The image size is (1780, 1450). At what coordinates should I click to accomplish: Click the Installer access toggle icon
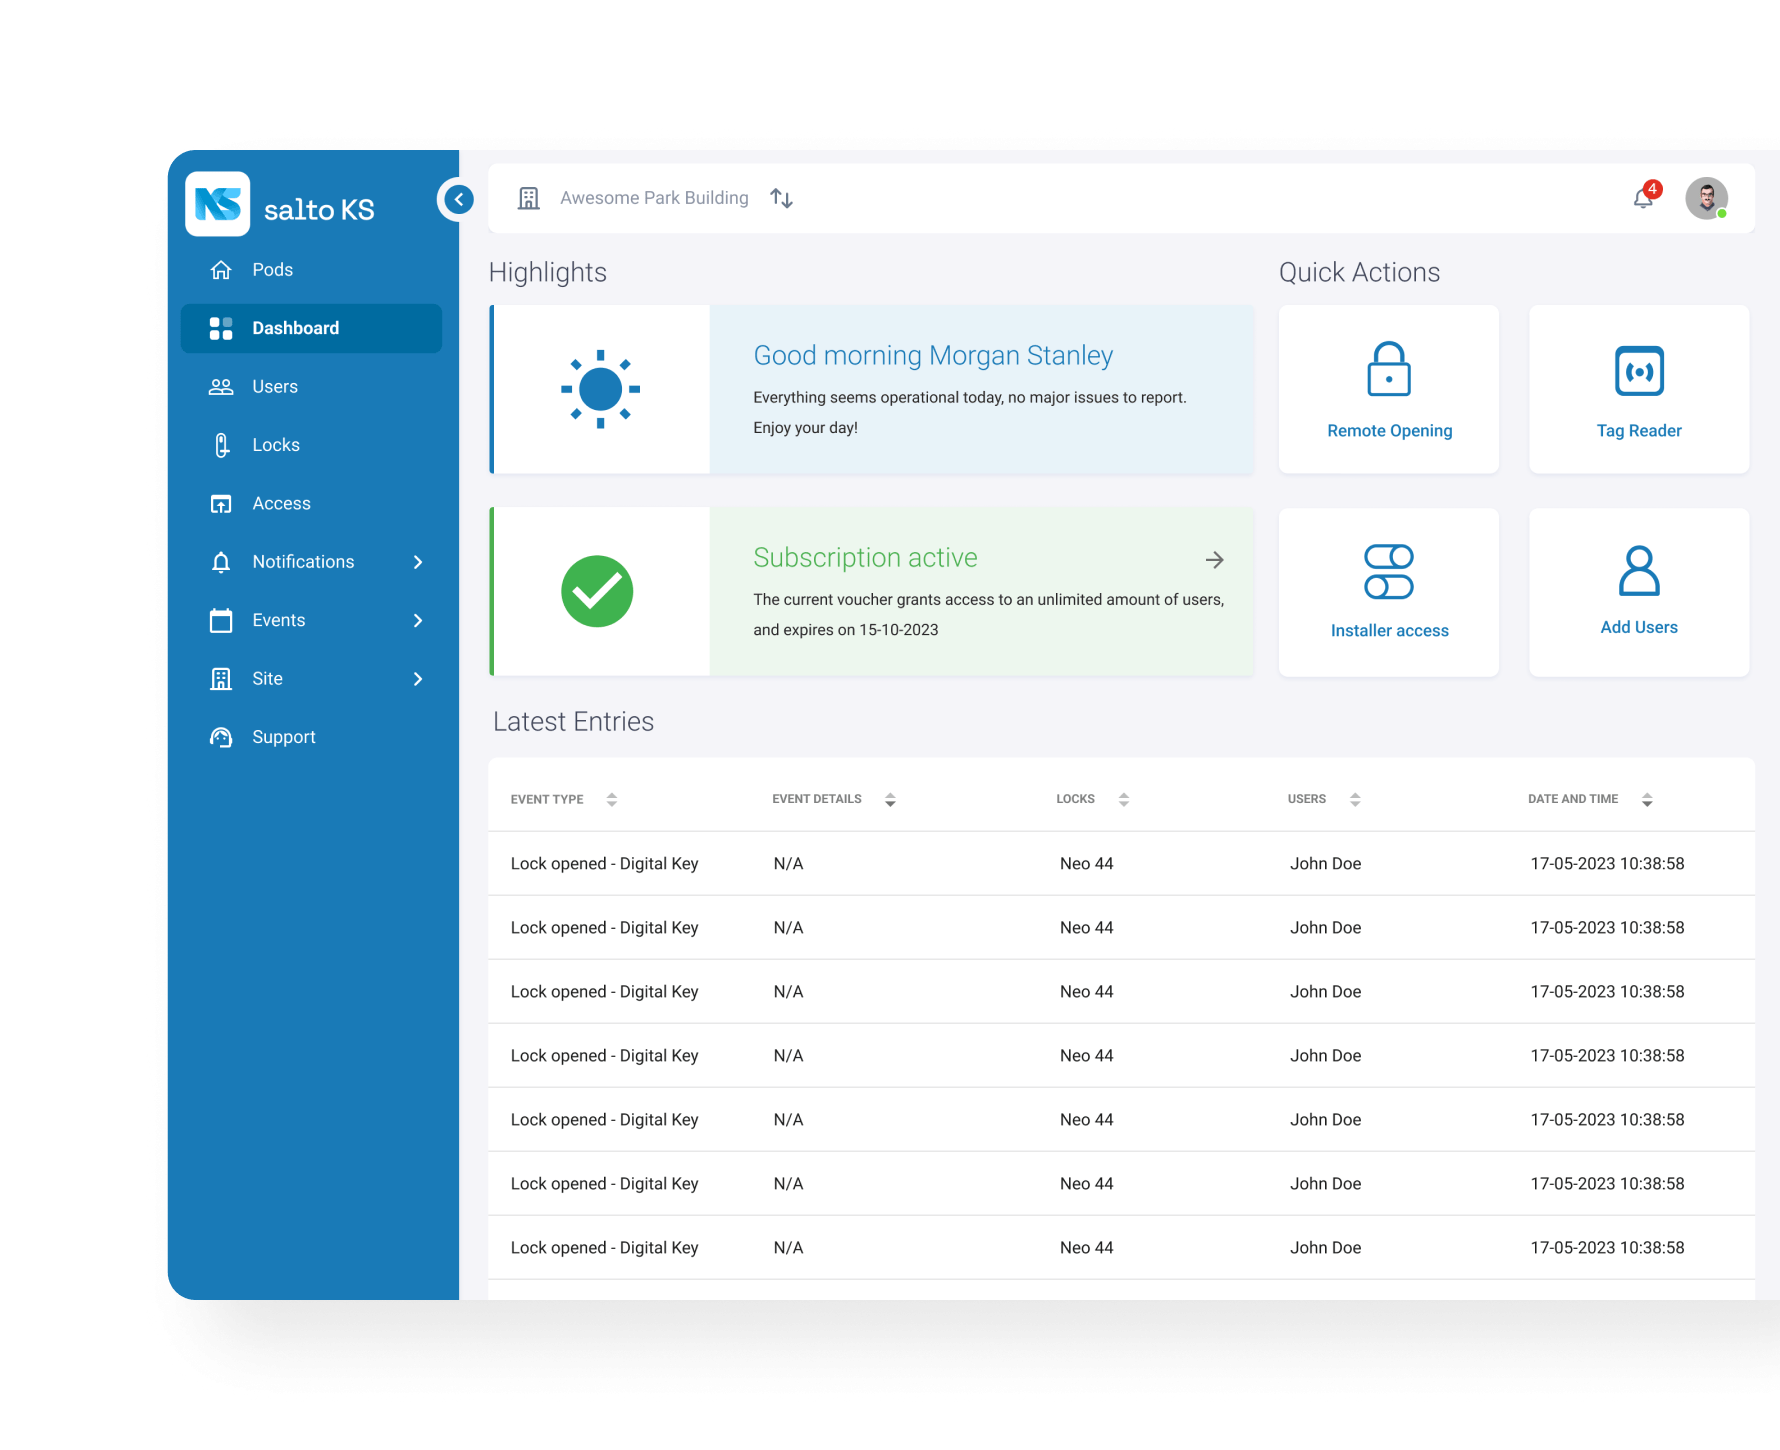[1388, 571]
